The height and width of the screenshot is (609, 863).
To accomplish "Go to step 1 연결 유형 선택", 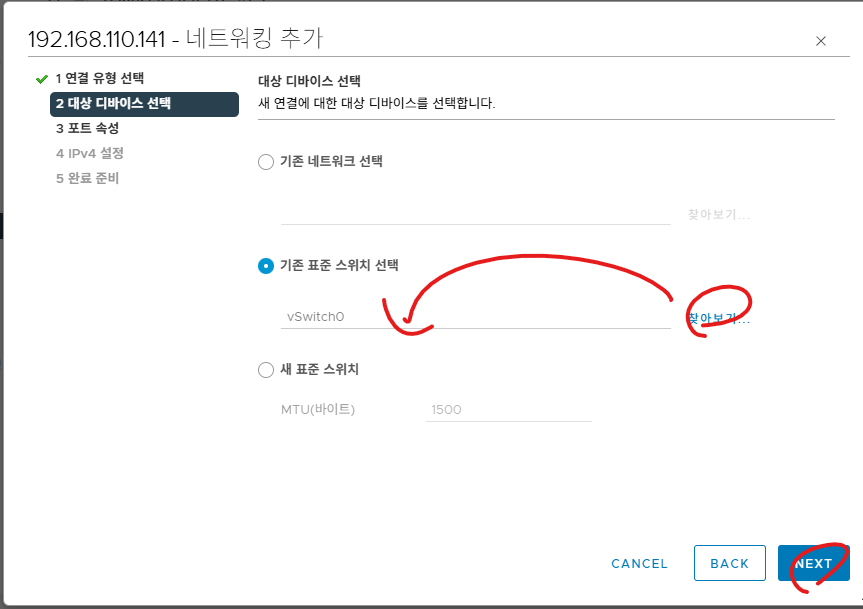I will [x=100, y=78].
